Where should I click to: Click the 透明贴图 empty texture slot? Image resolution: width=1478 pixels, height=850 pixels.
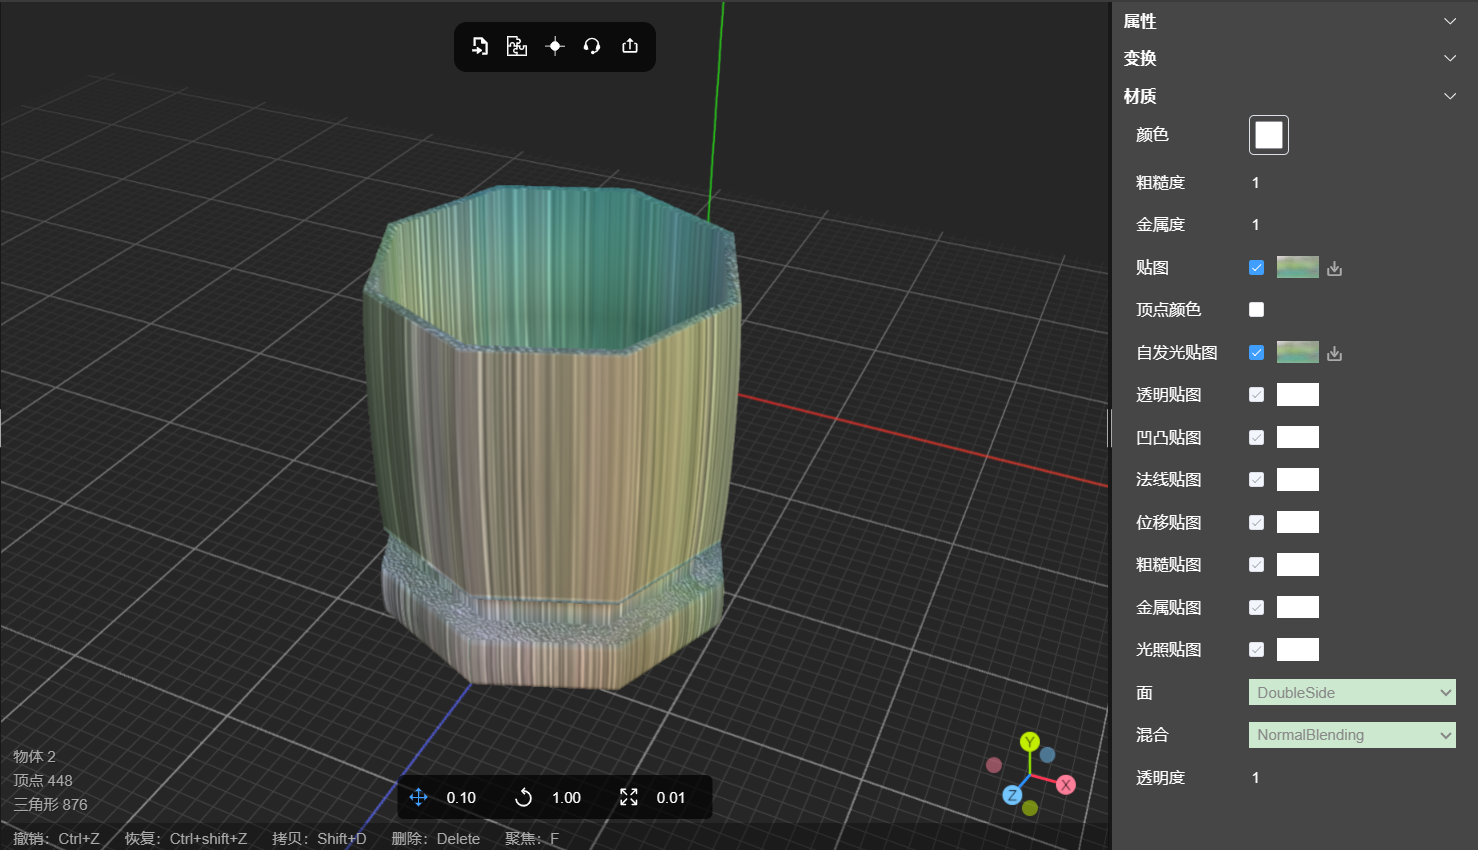tap(1298, 395)
